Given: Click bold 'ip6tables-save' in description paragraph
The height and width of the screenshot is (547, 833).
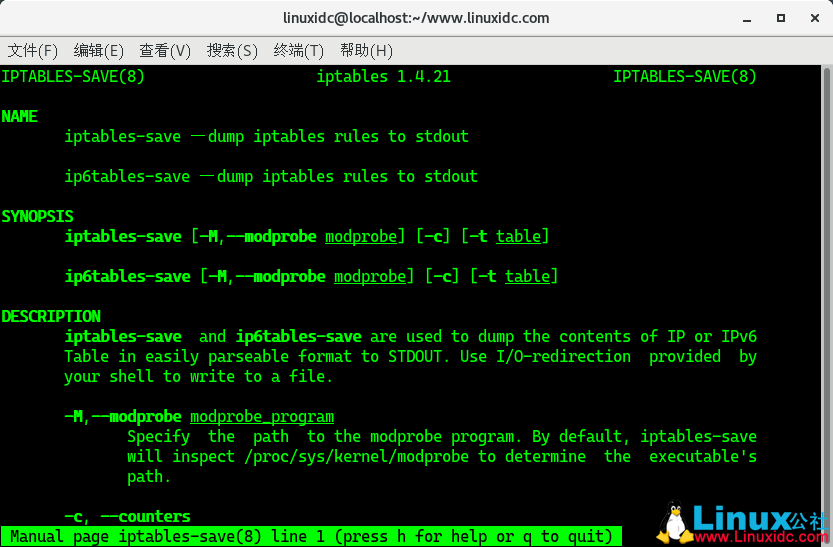Looking at the screenshot, I should point(299,336).
